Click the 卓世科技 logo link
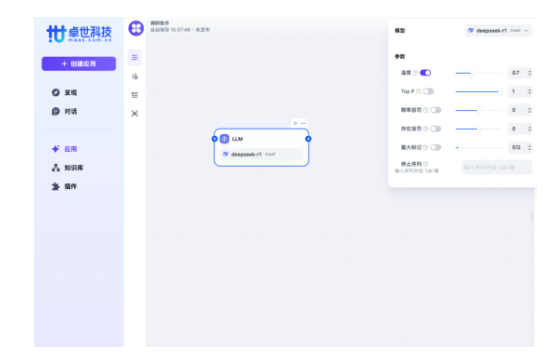 point(79,34)
